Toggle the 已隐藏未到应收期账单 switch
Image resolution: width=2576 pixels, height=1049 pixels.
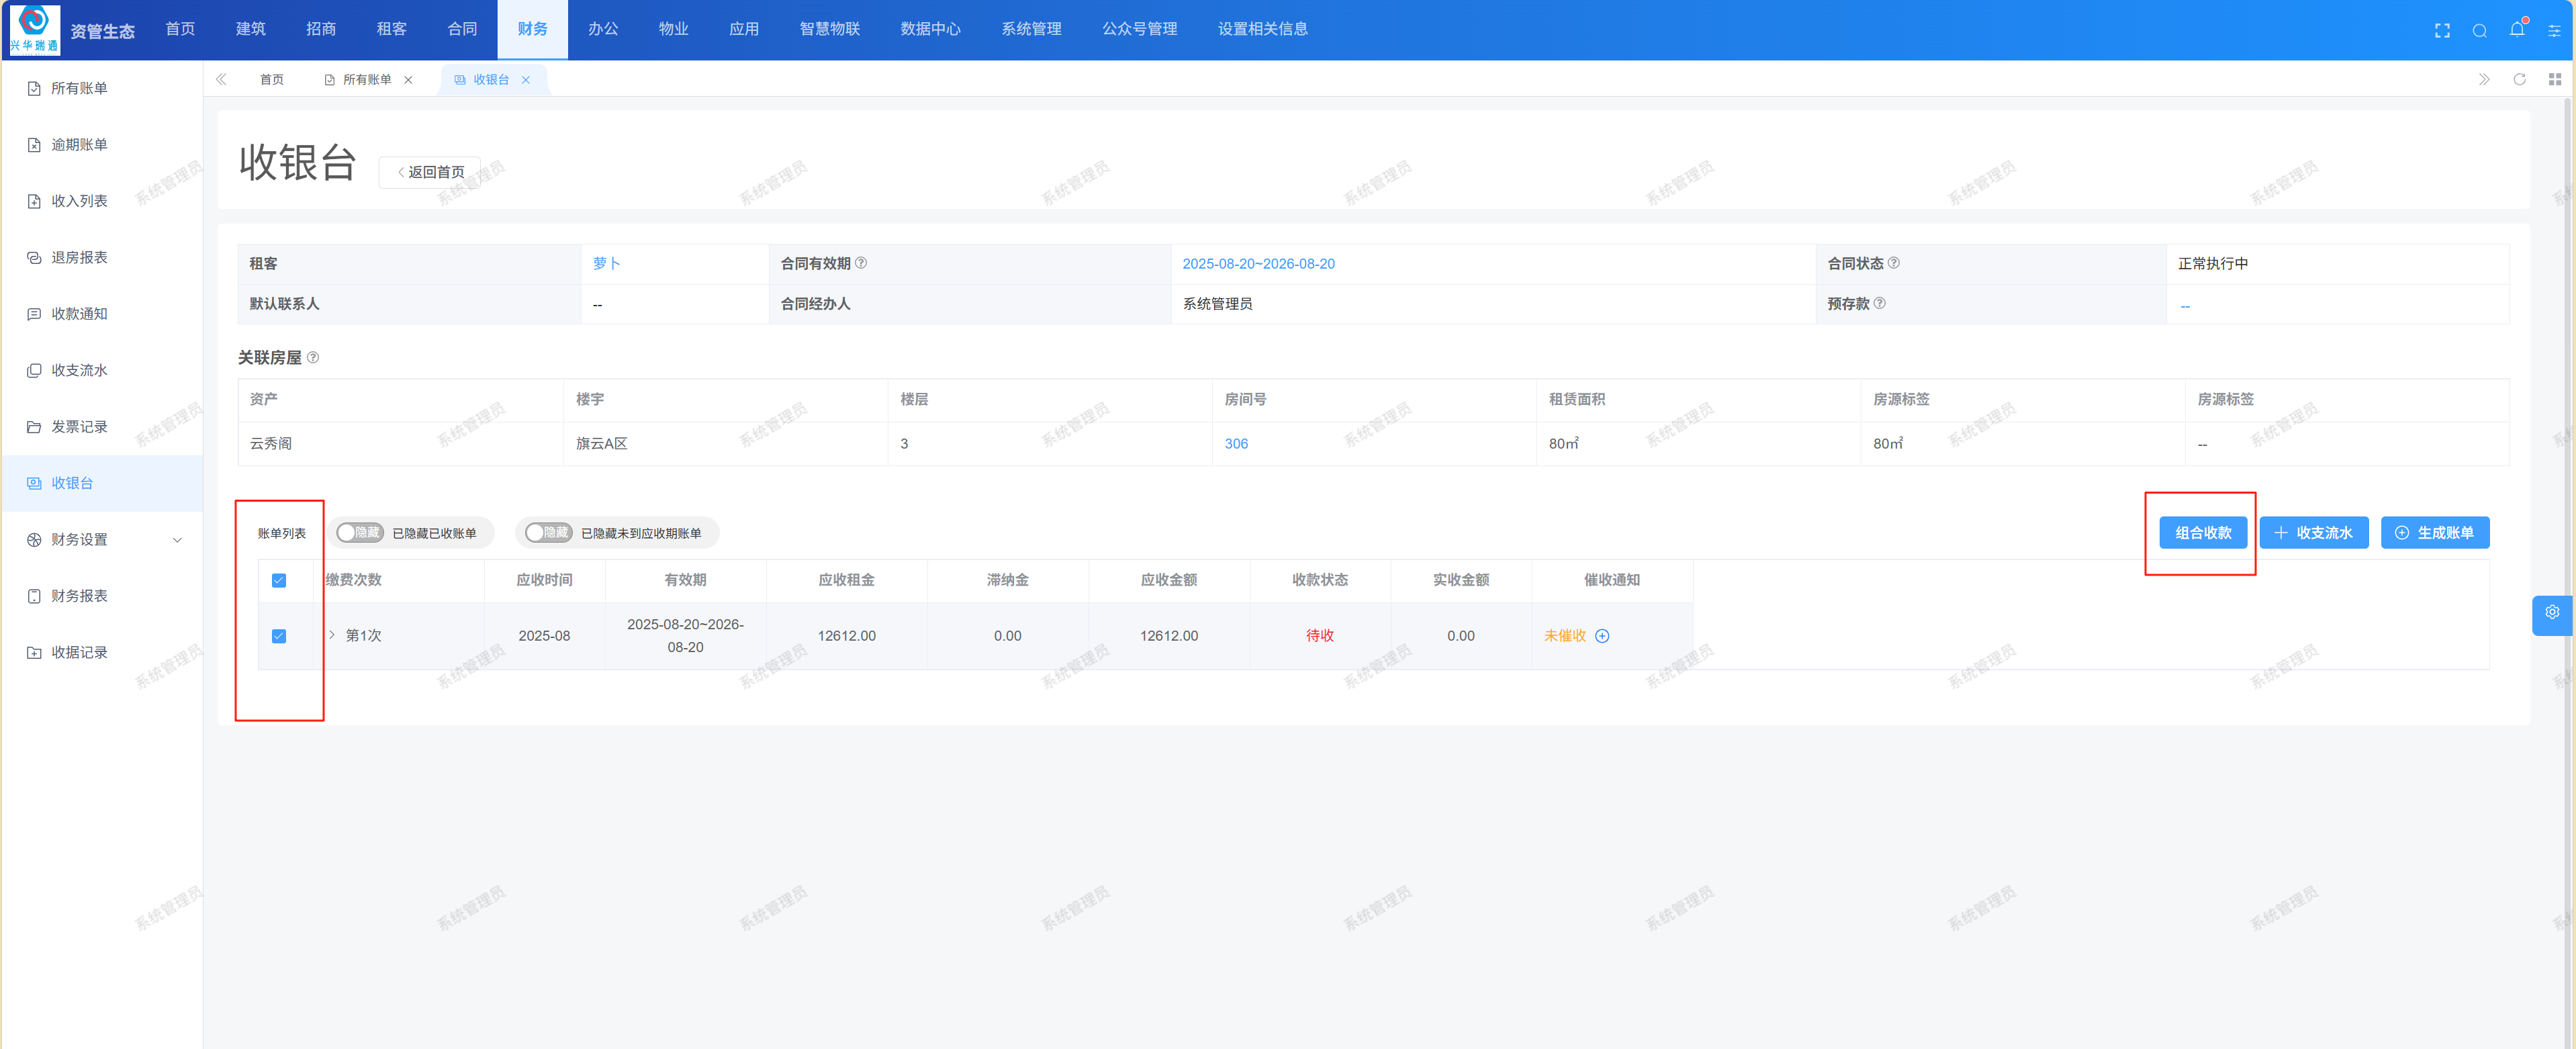tap(548, 533)
